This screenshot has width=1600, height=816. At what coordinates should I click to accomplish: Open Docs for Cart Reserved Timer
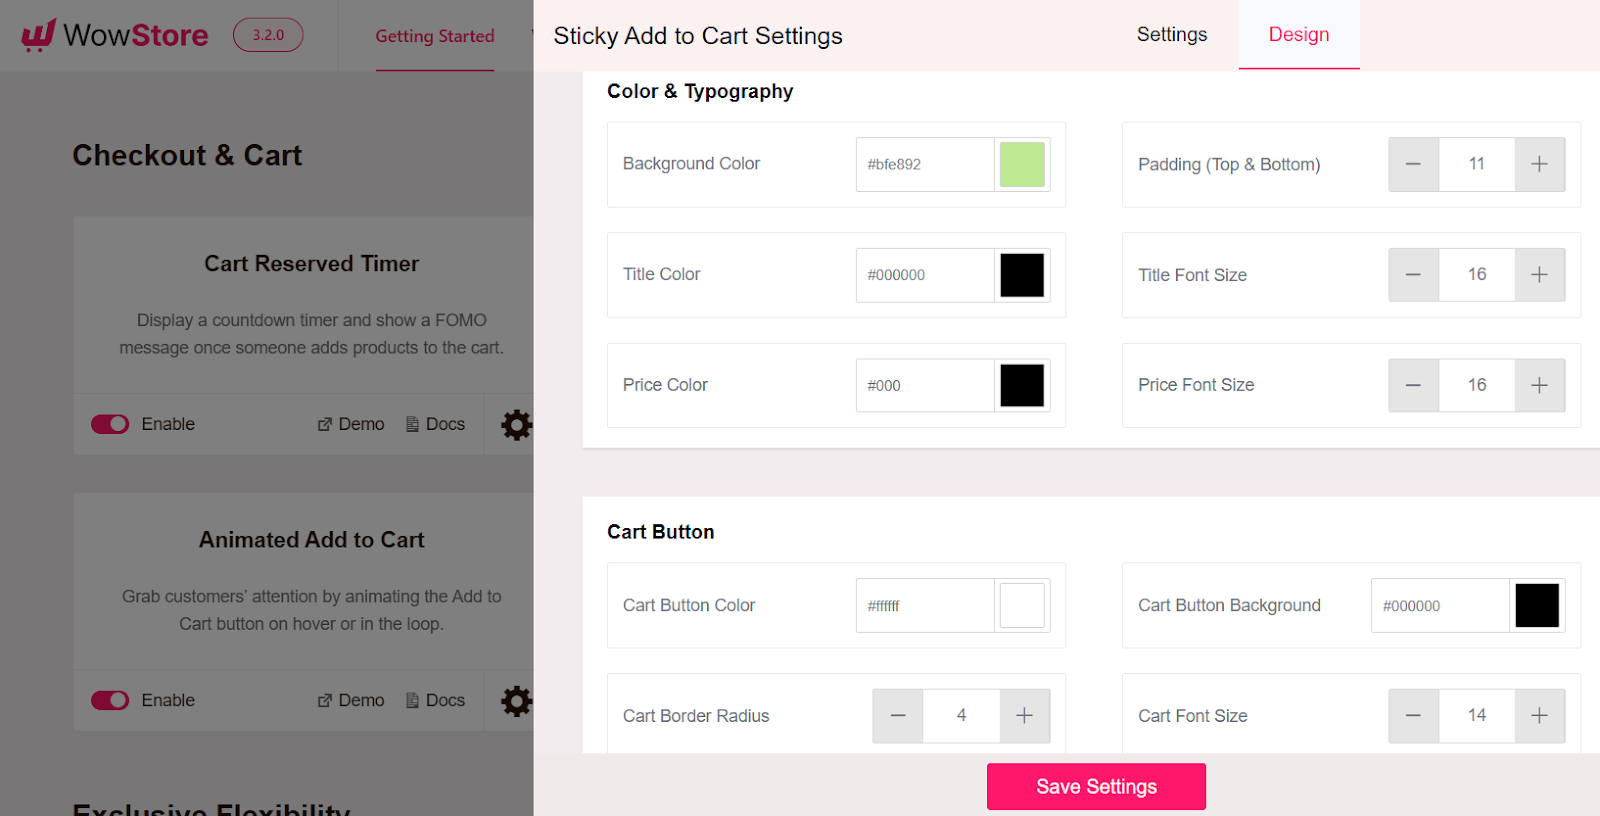pyautogui.click(x=410, y=424)
